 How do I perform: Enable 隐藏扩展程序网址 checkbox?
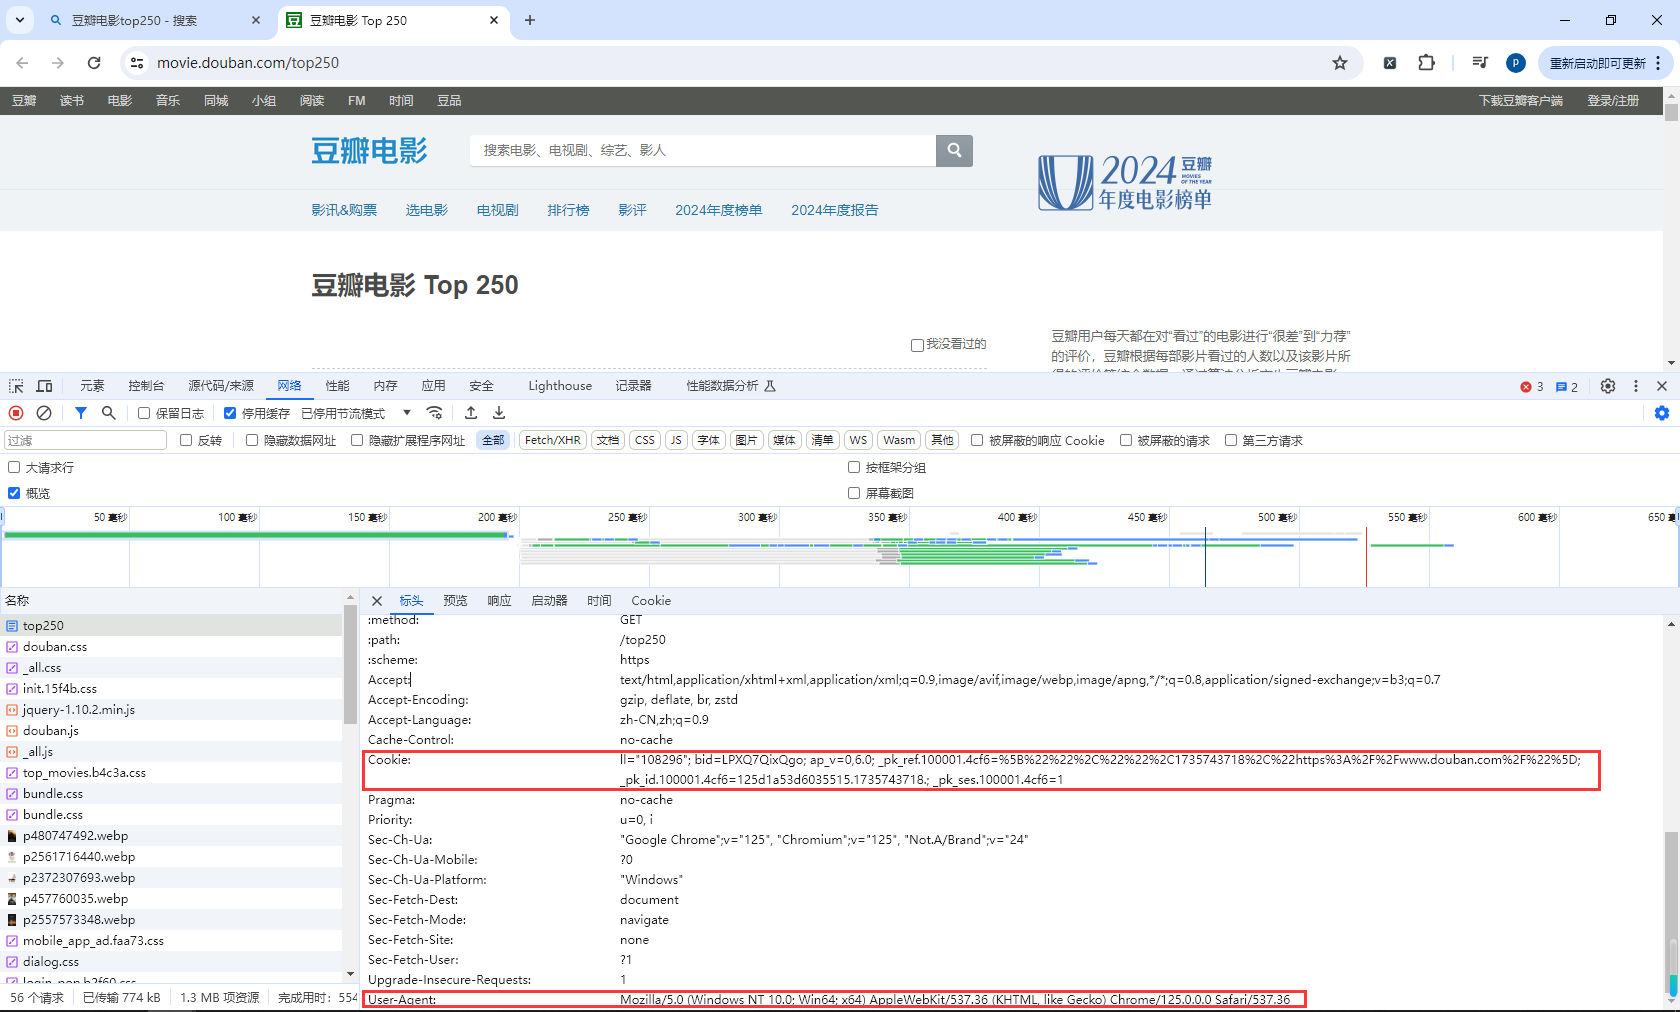[357, 440]
